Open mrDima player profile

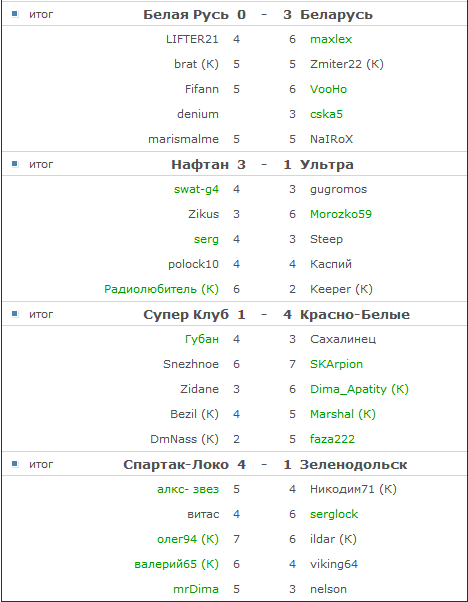(196, 589)
